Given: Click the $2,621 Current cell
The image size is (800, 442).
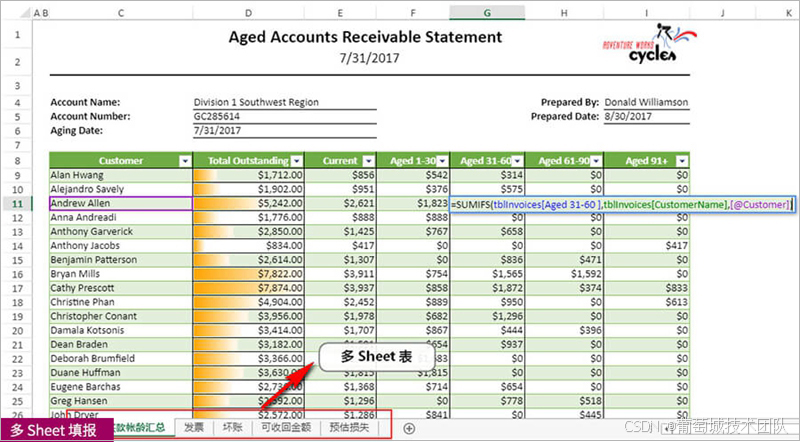Looking at the screenshot, I should click(x=340, y=204).
